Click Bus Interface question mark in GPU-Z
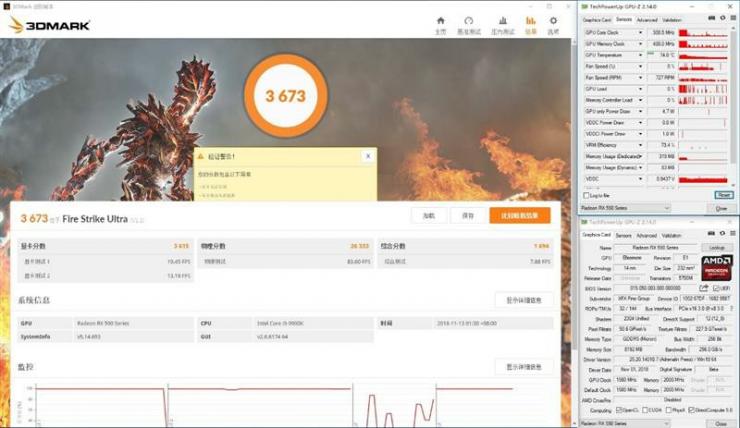The width and height of the screenshot is (740, 428). pyautogui.click(x=732, y=309)
